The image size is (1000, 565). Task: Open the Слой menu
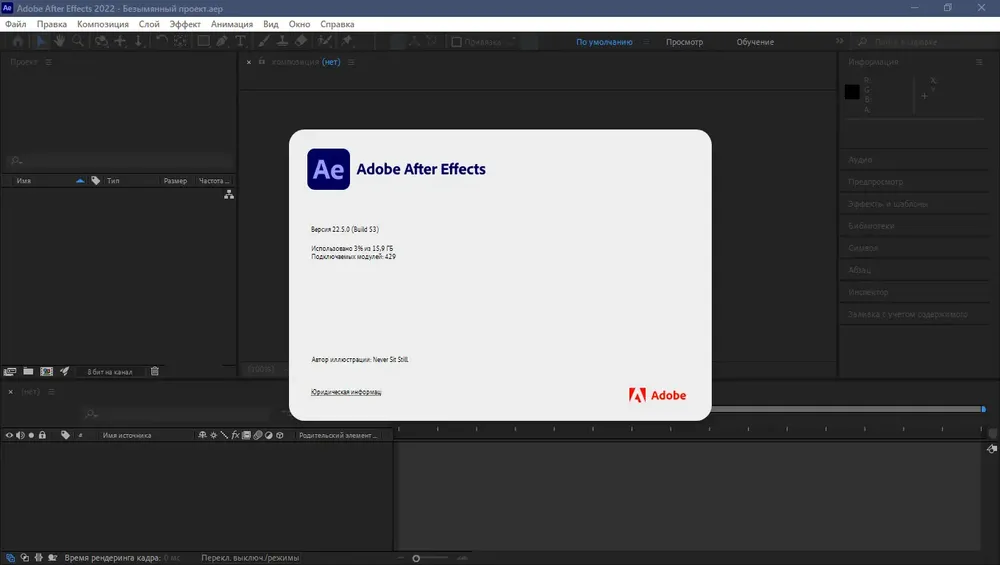pyautogui.click(x=149, y=24)
